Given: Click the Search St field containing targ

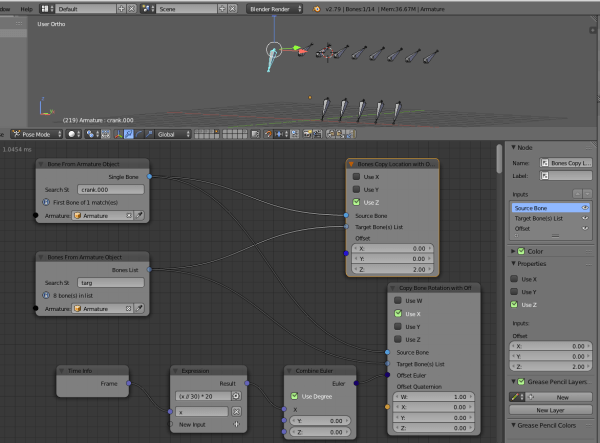Looking at the screenshot, I should (108, 283).
